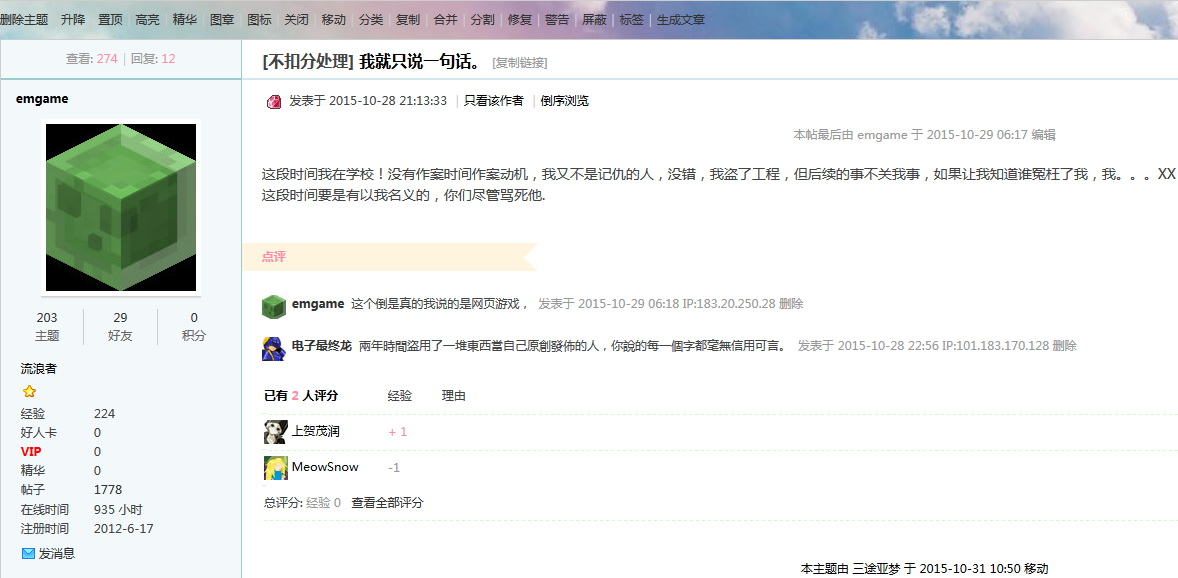Click 生成文章 in moderation bar
This screenshot has height=578, width=1178.
coord(681,20)
